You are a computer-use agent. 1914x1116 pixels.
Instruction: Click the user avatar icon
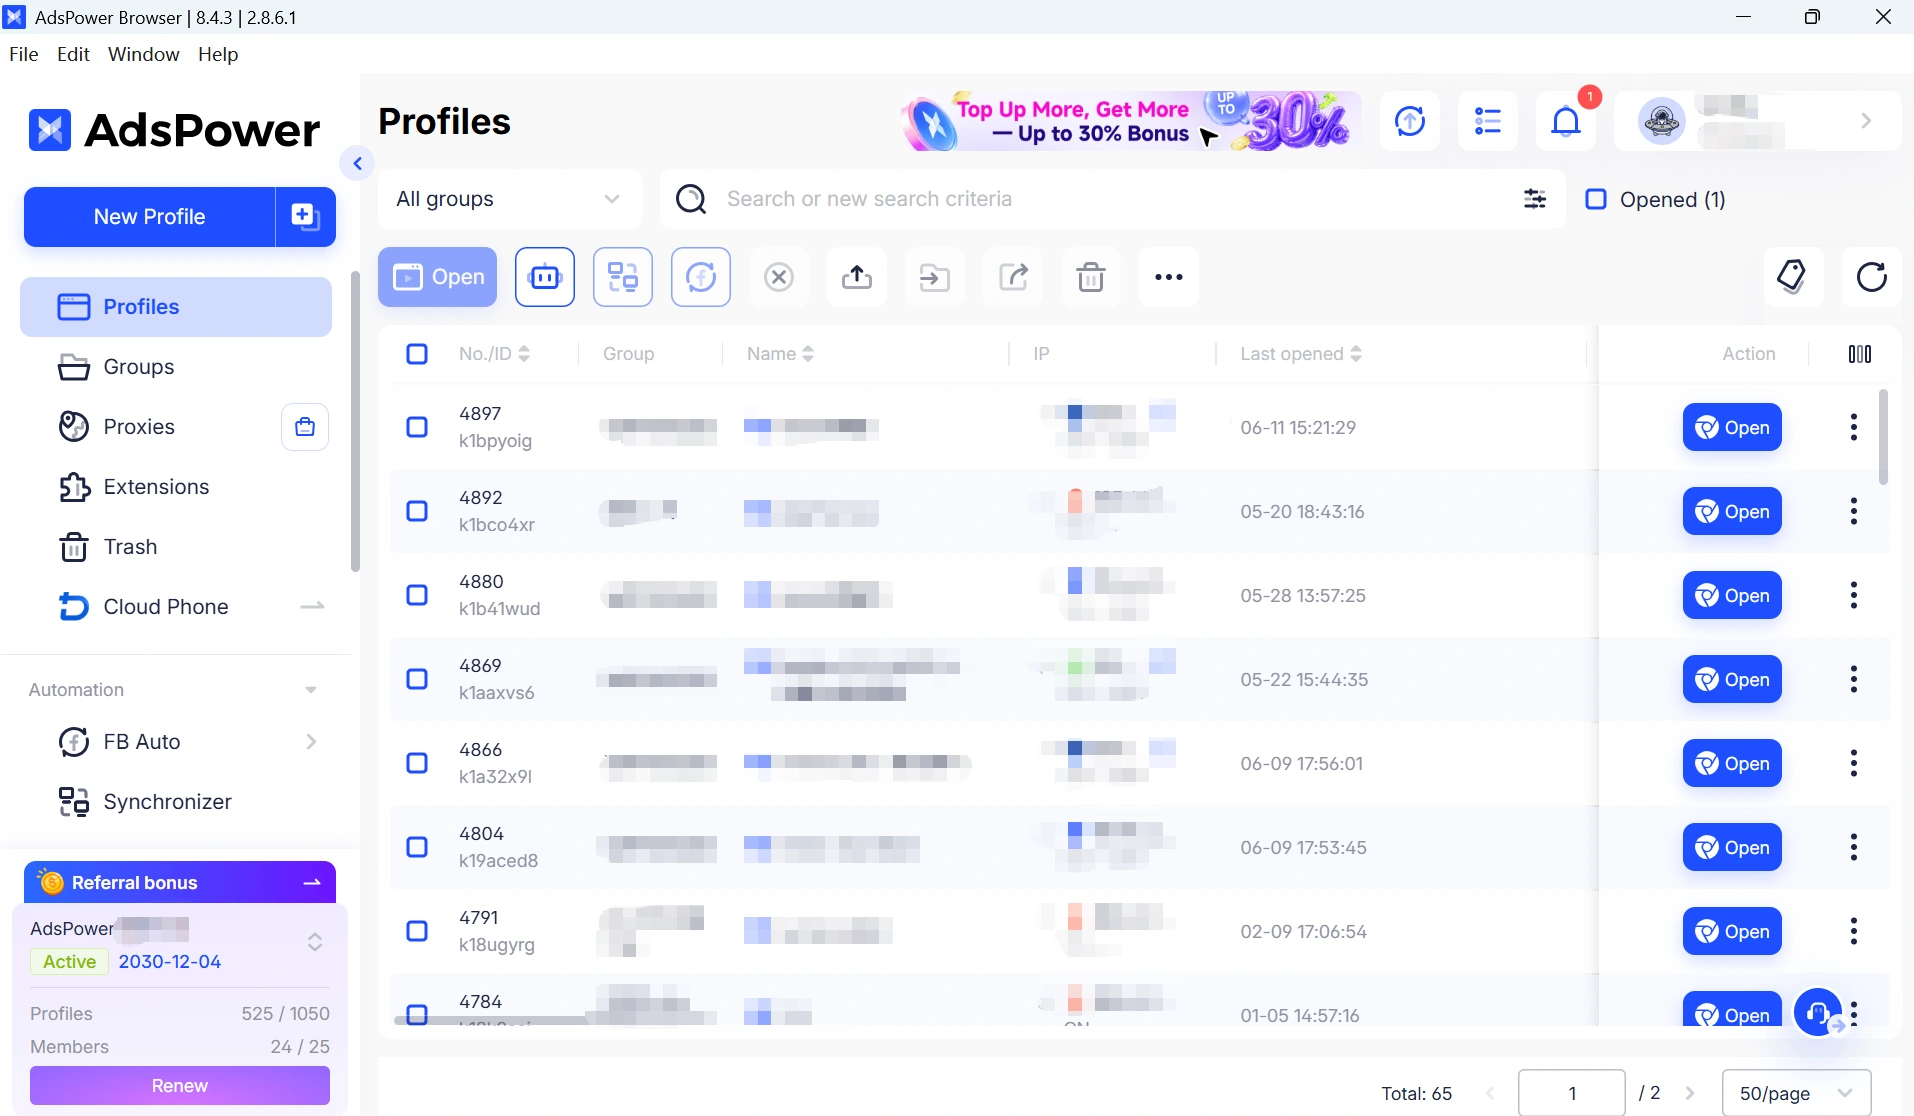[1662, 121]
